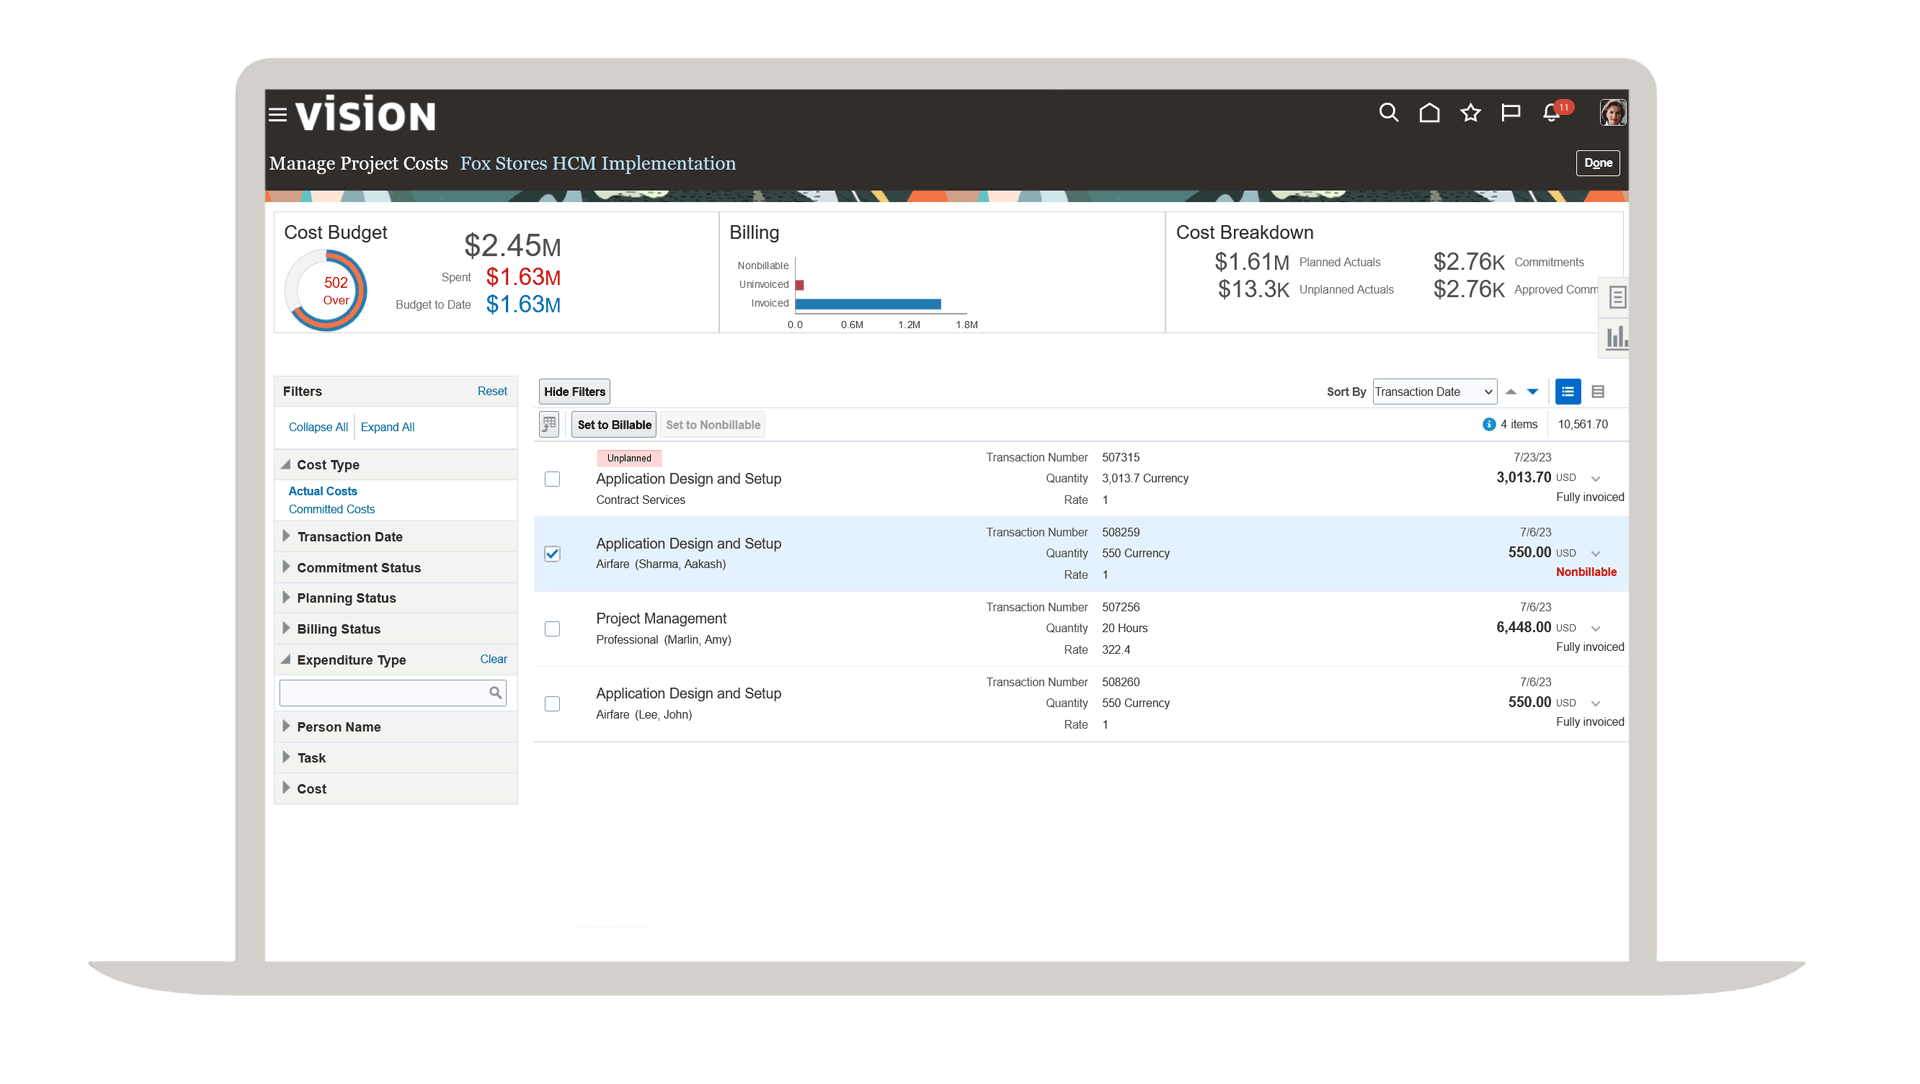Click the search magnifier icon in header
1920x1084 pixels.
tap(1388, 113)
